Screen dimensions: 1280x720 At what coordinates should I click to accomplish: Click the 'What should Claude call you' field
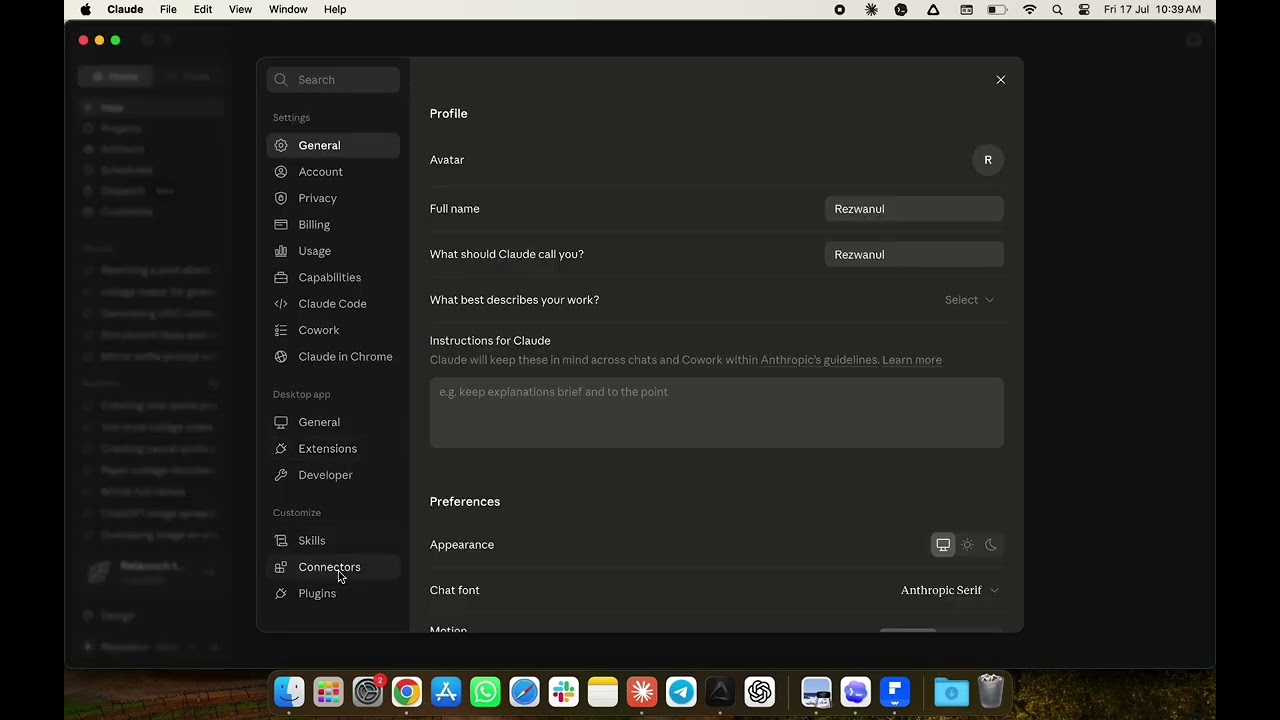[x=914, y=255]
